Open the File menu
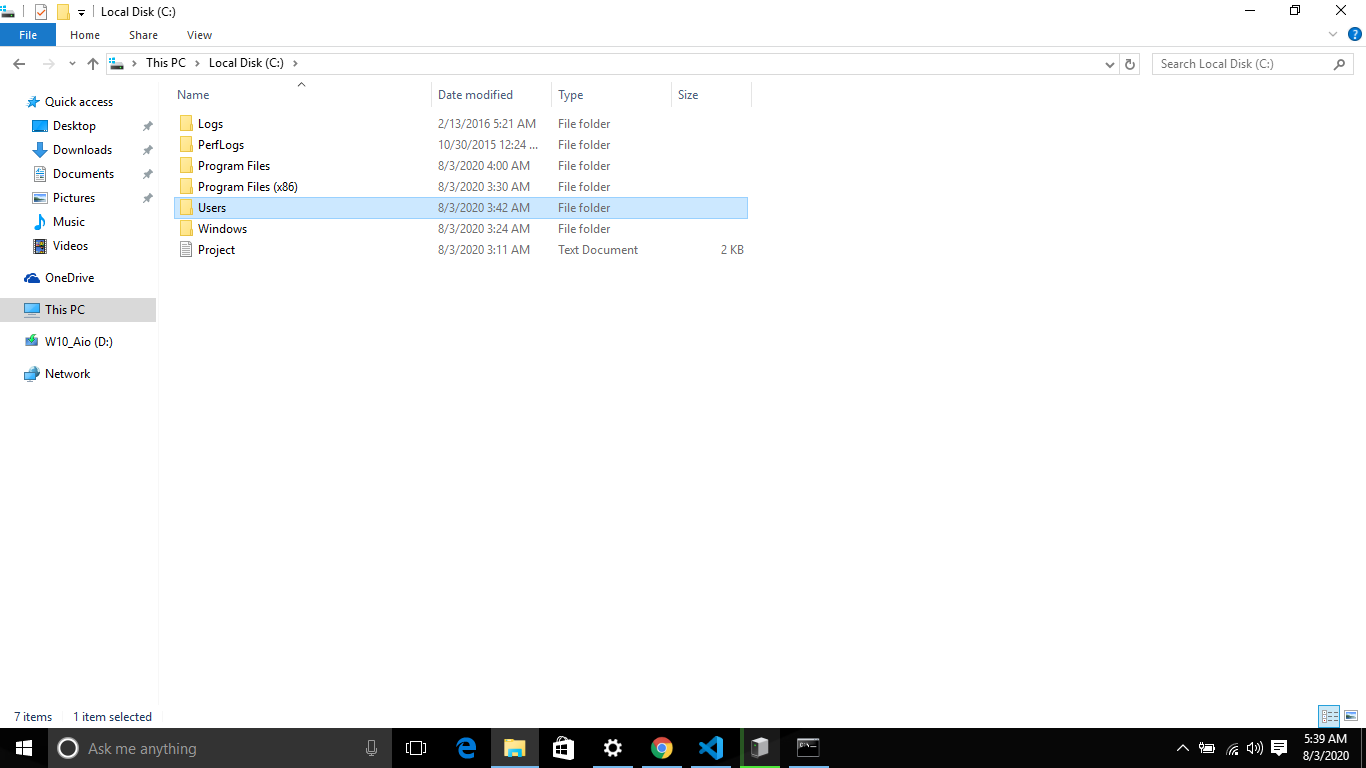 tap(28, 35)
